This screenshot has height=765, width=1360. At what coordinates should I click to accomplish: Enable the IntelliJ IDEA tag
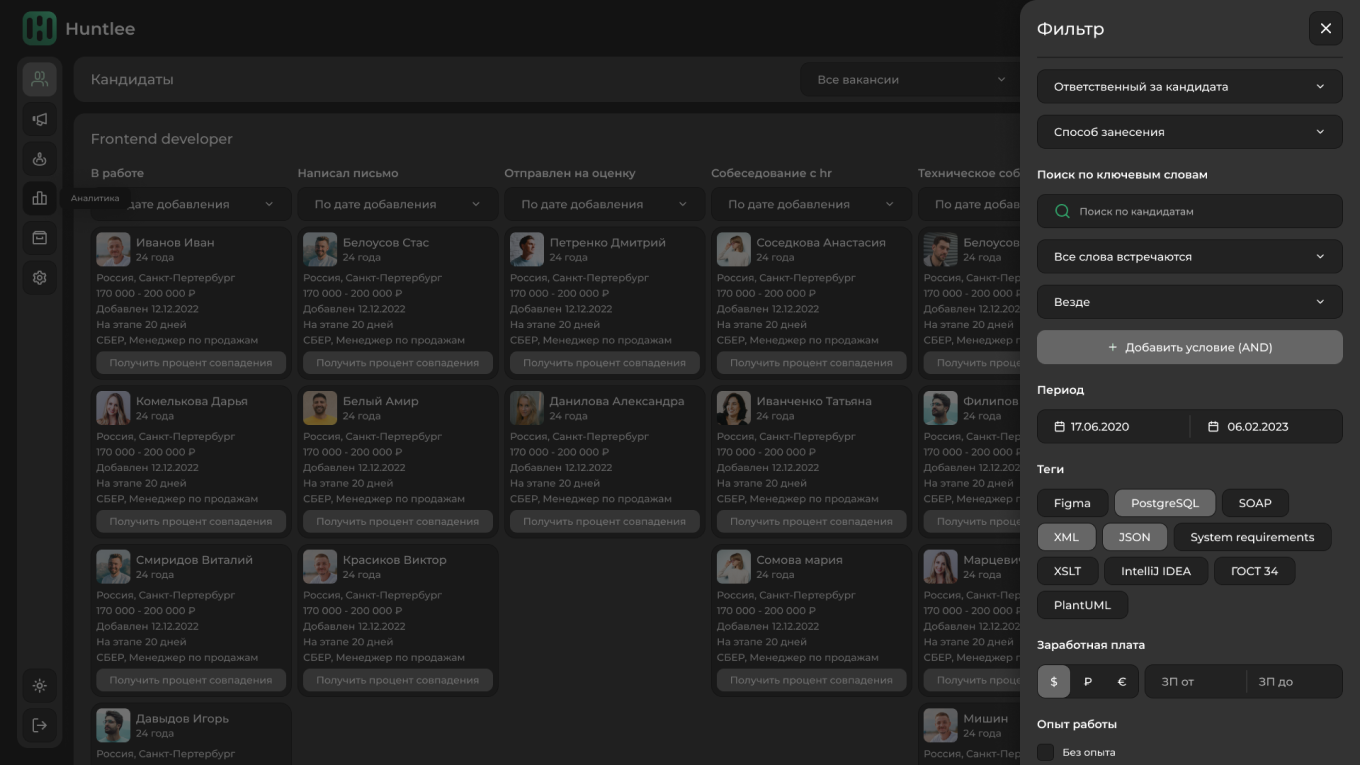pos(1156,571)
